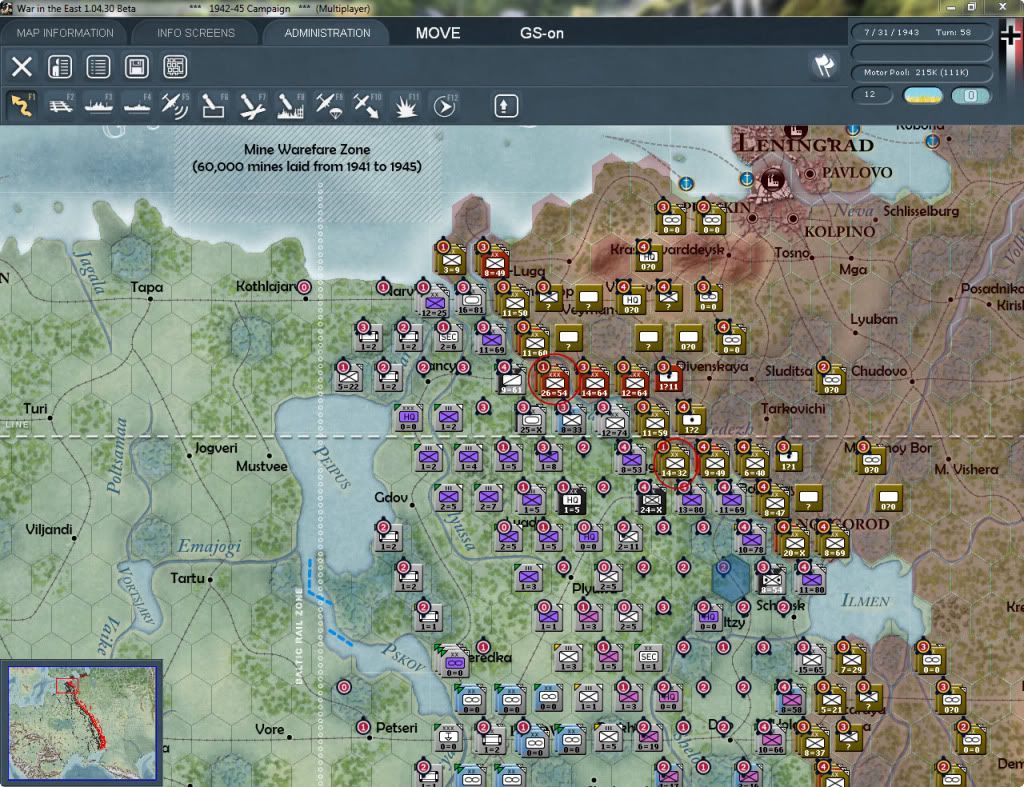1024x787 pixels.
Task: Click the PAVLOVO city label
Action: click(857, 172)
